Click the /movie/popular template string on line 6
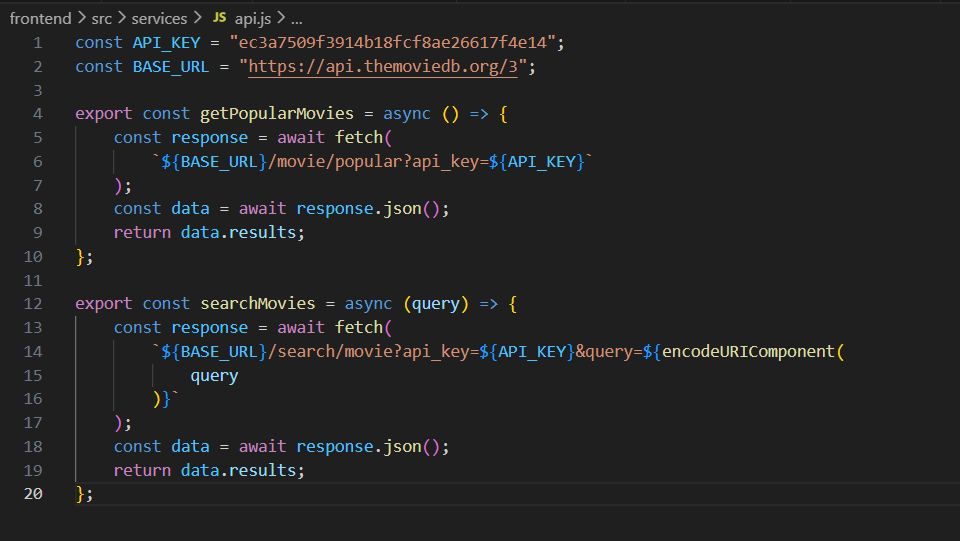The height and width of the screenshot is (541, 960). click(325, 161)
